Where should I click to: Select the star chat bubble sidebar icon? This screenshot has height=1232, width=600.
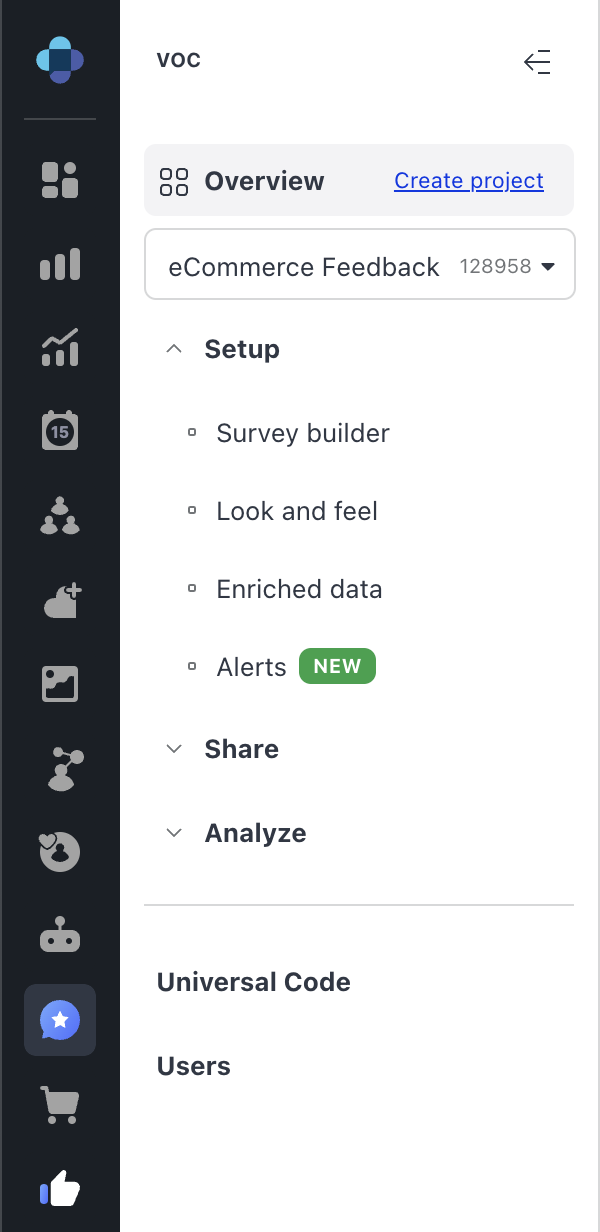(x=60, y=1020)
